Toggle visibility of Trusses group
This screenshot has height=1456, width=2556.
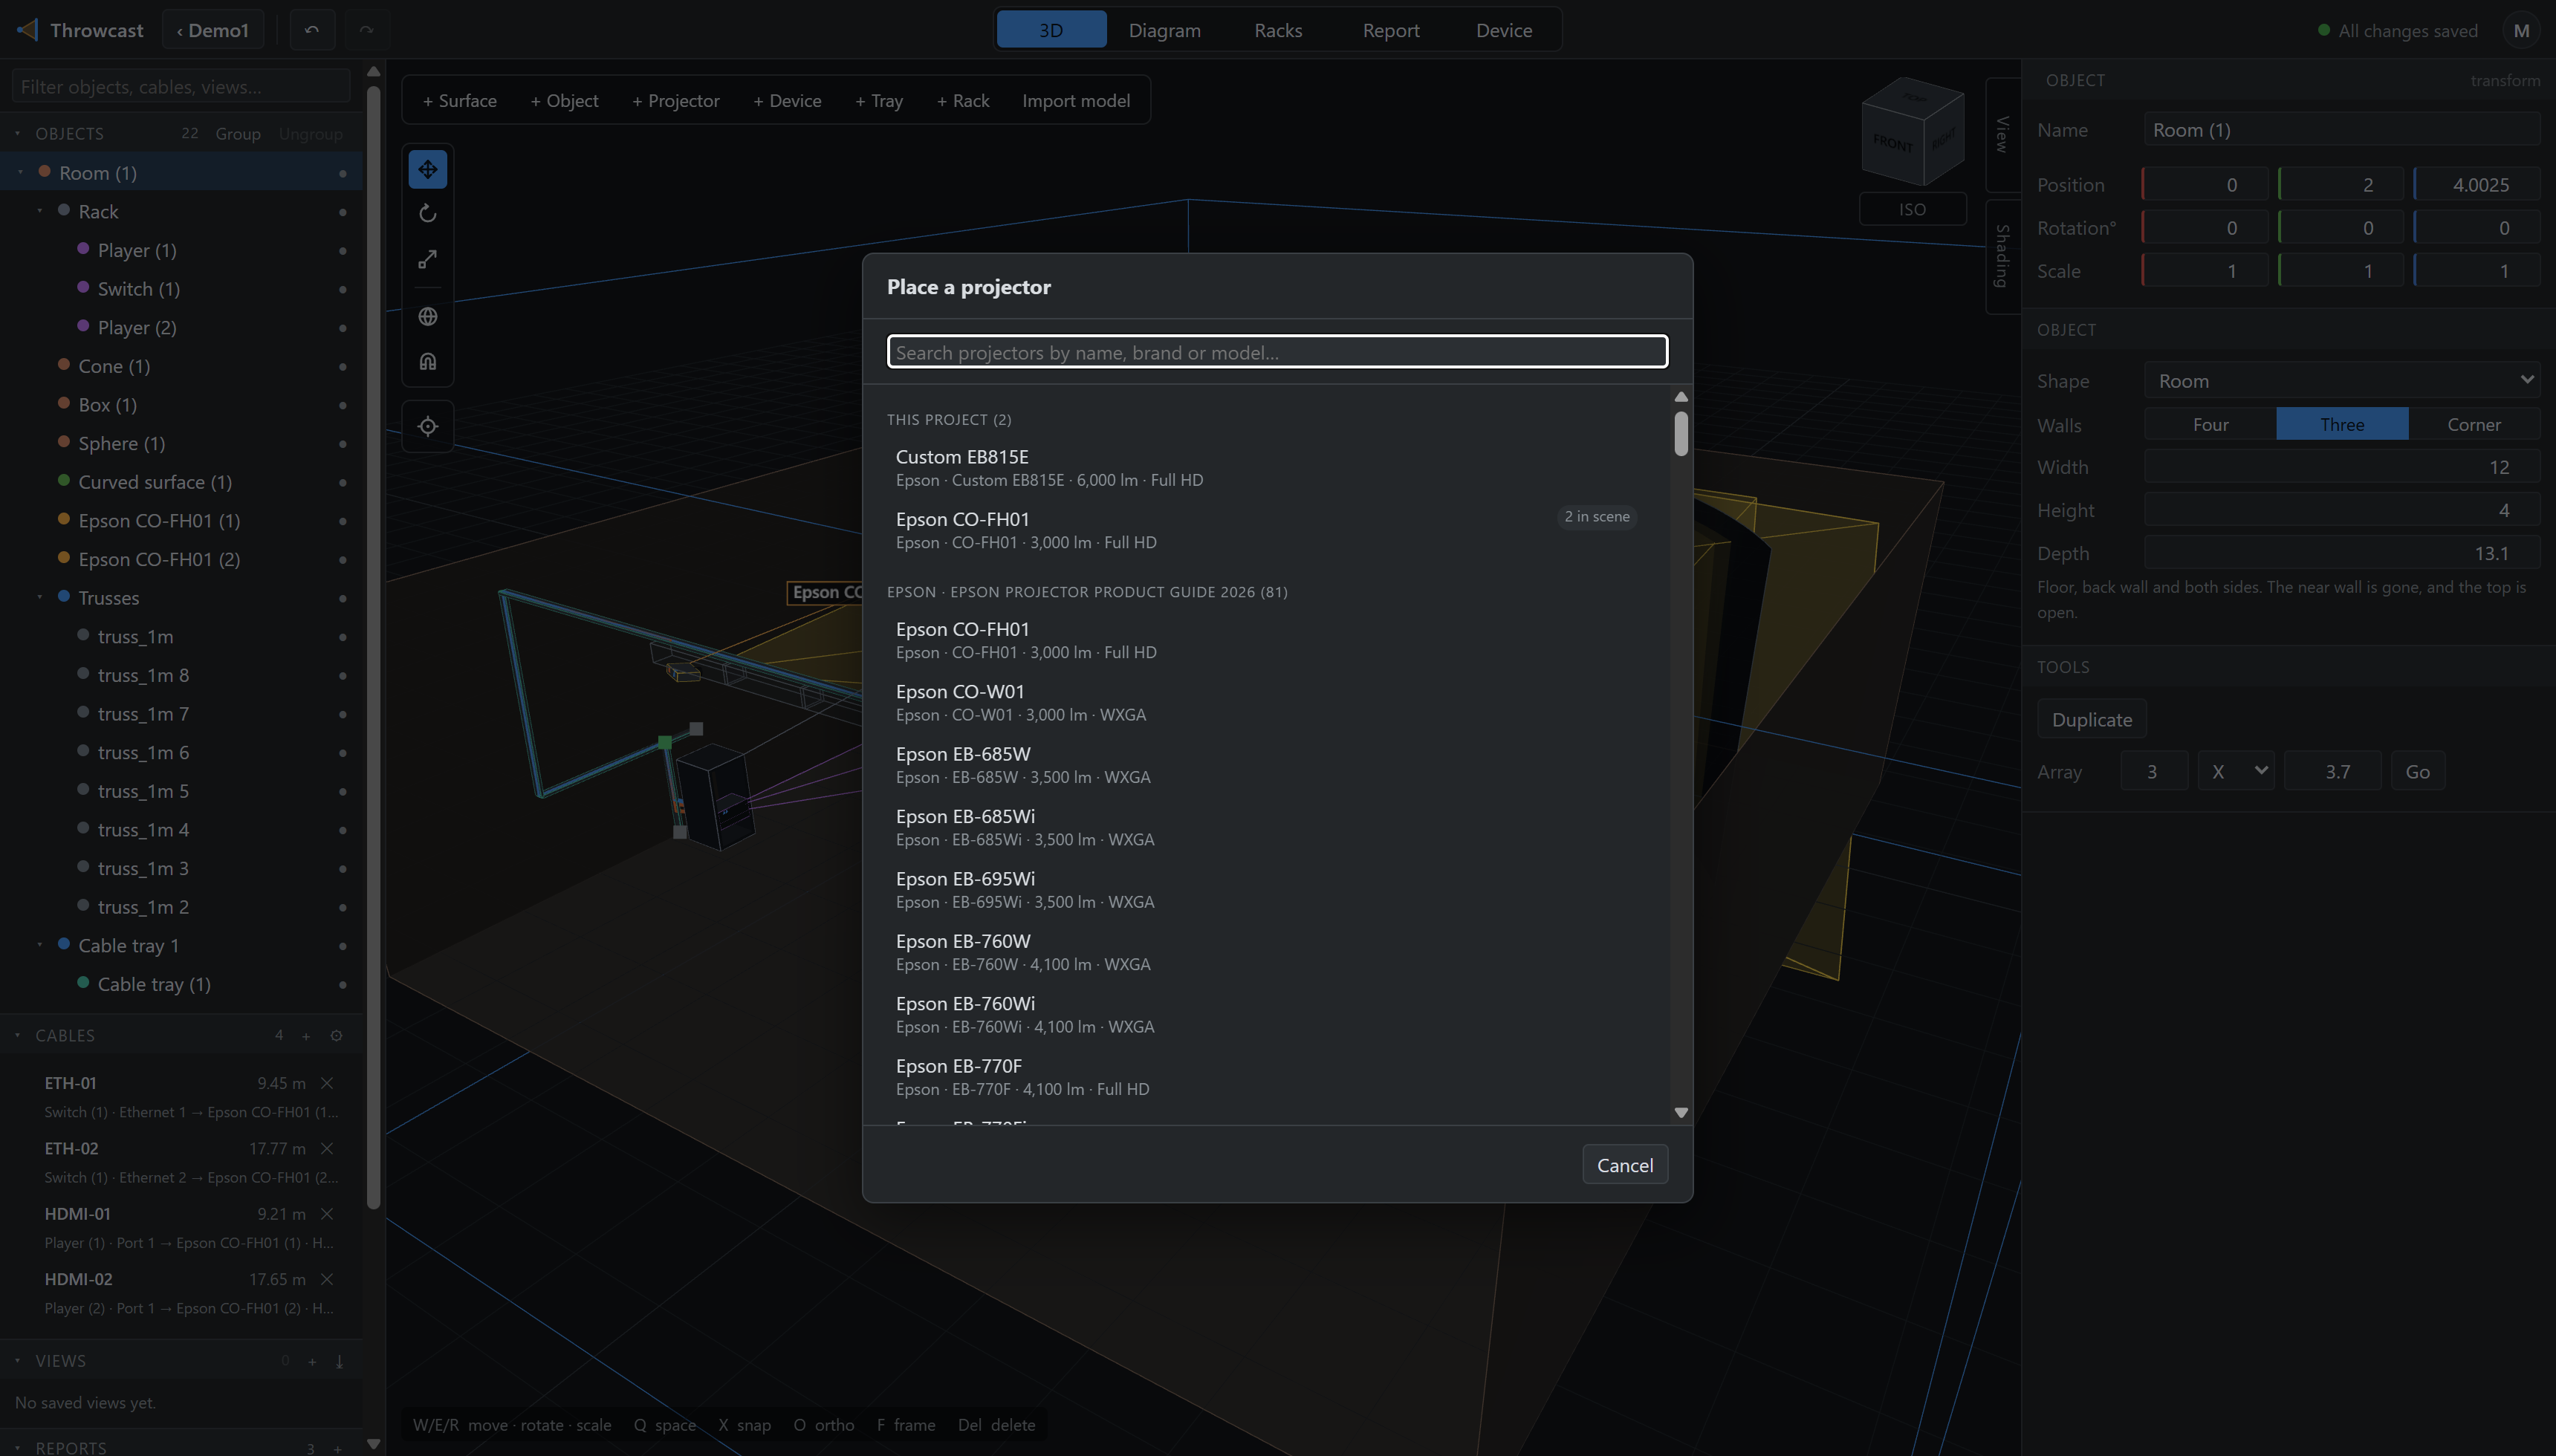click(x=343, y=599)
